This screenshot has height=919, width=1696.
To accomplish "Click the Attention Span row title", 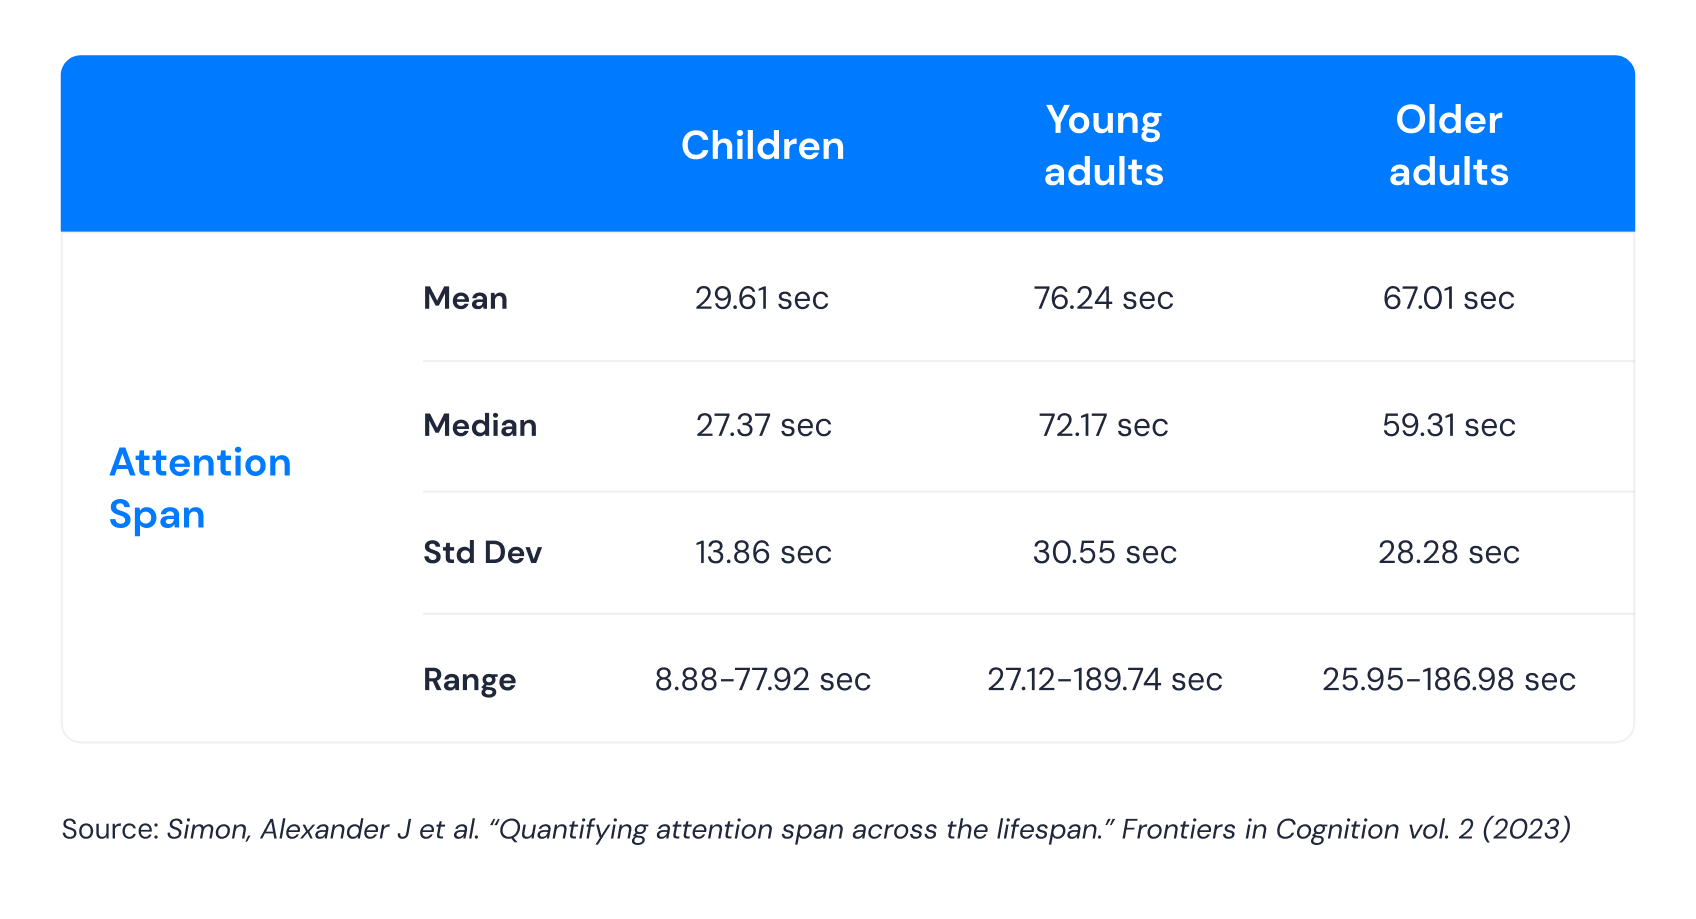I will [x=200, y=488].
